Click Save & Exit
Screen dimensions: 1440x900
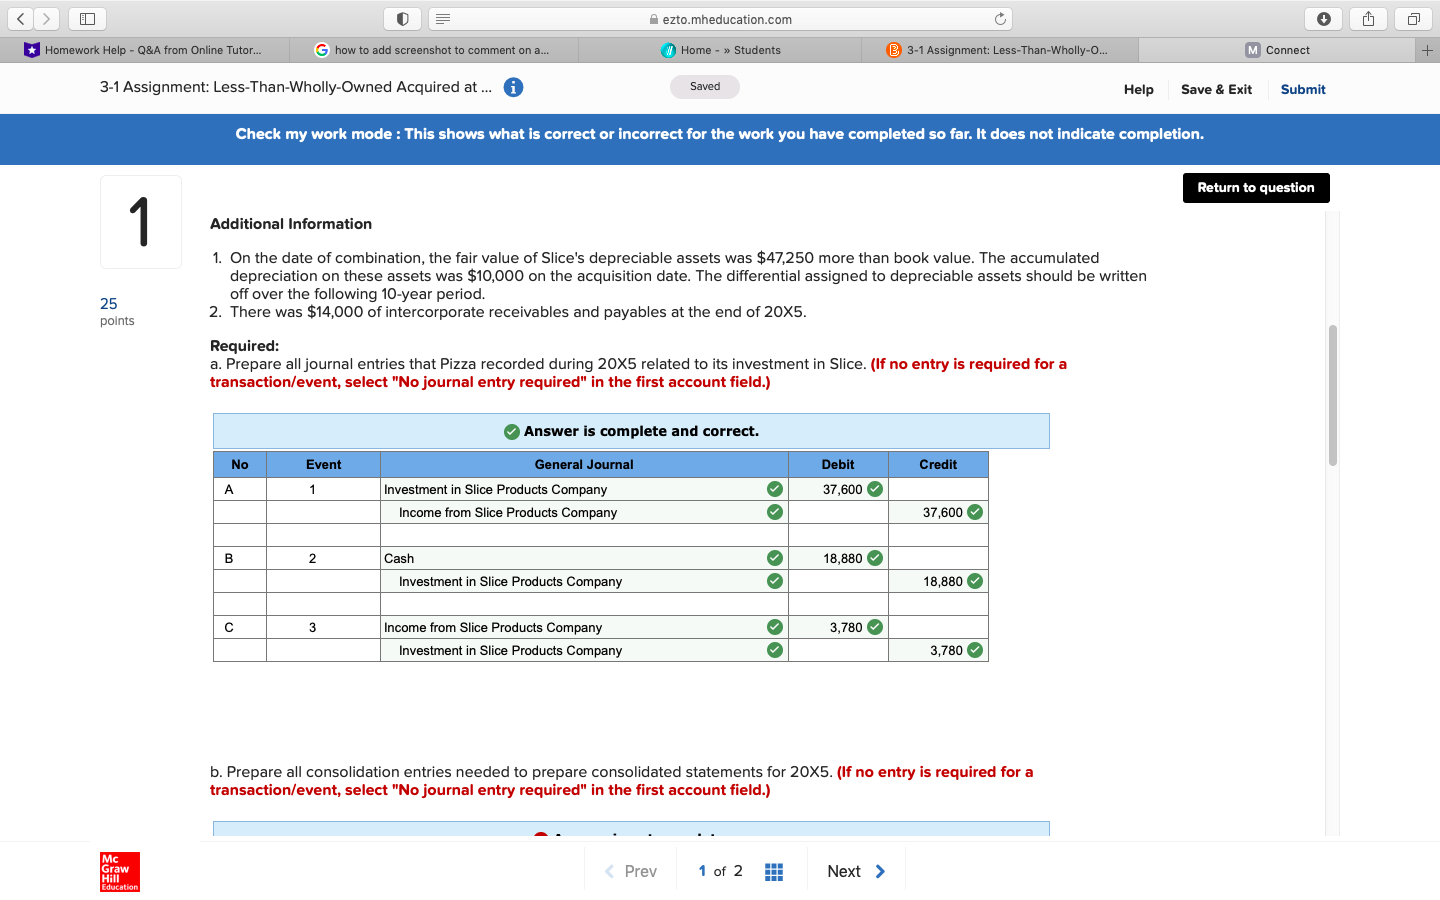[x=1216, y=89]
